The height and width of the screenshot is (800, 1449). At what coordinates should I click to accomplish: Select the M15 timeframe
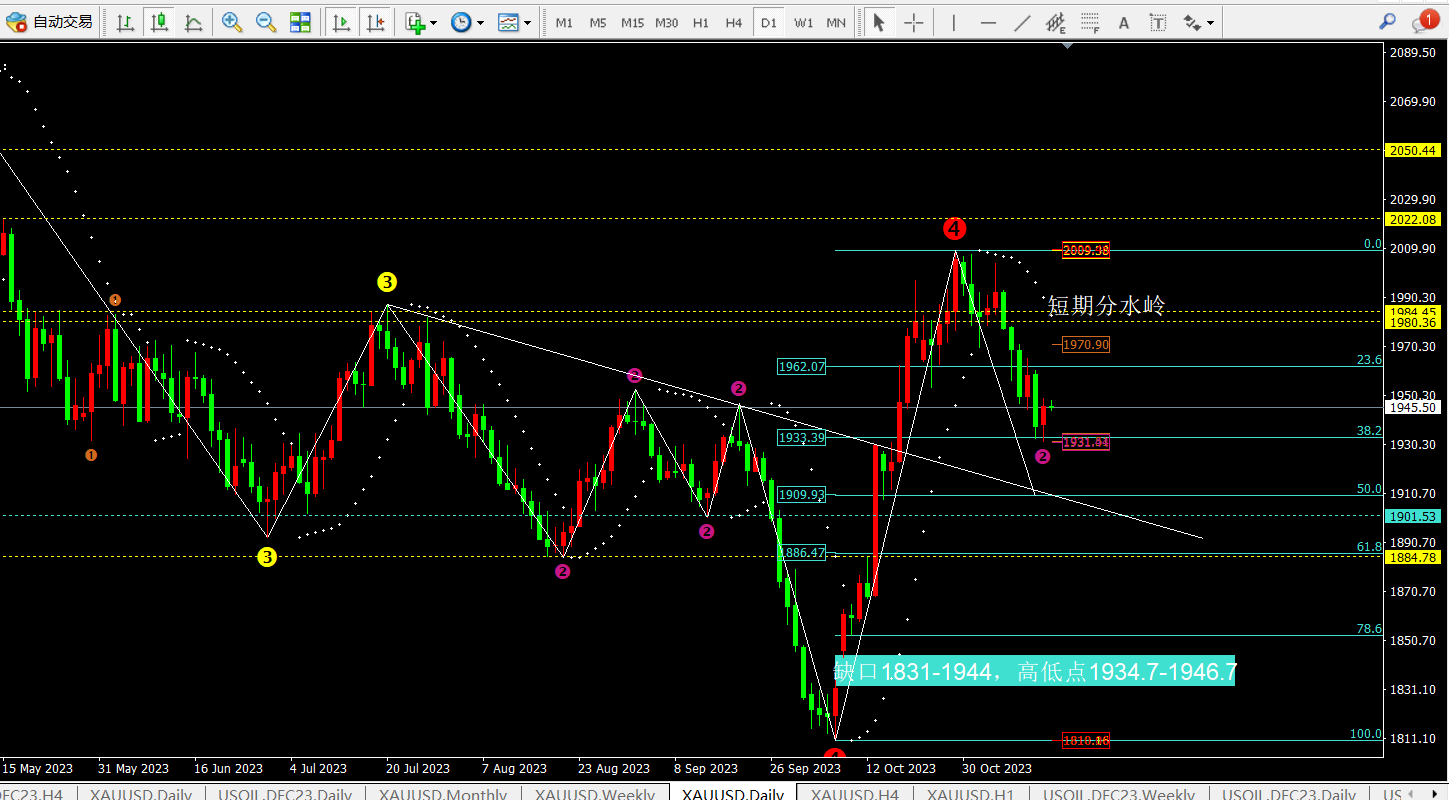coord(632,22)
